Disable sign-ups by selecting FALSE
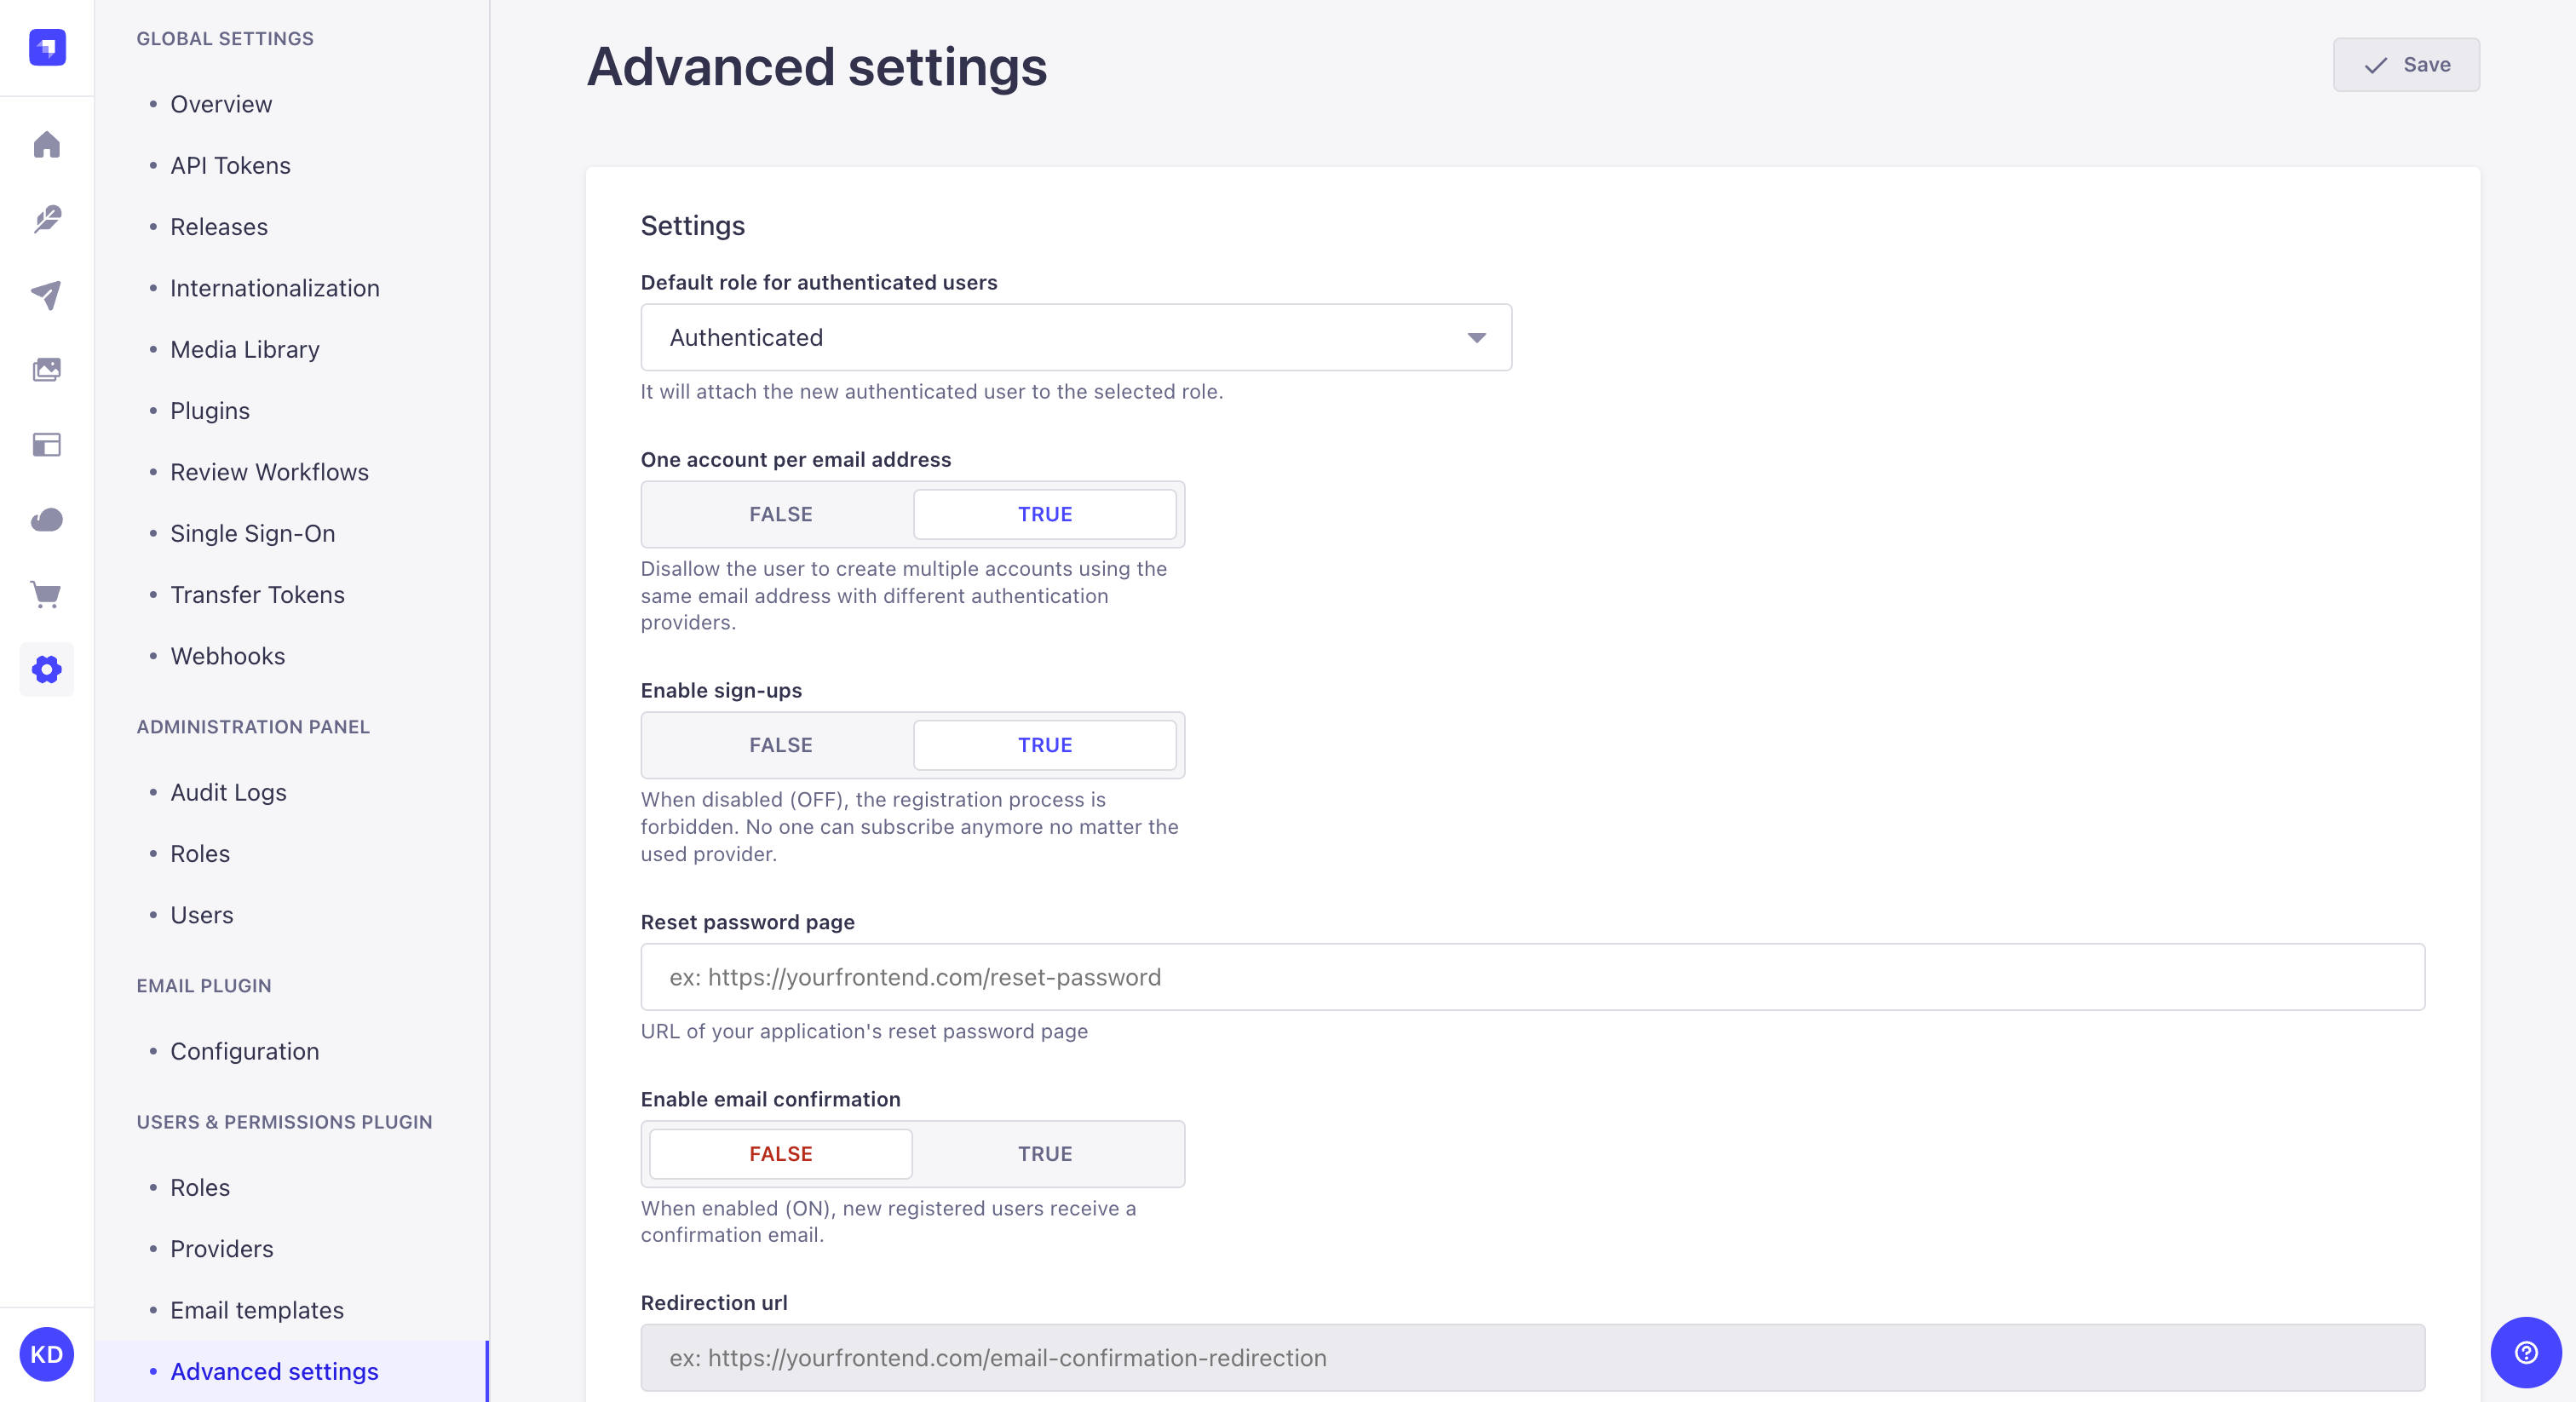This screenshot has width=2576, height=1402. [x=780, y=745]
